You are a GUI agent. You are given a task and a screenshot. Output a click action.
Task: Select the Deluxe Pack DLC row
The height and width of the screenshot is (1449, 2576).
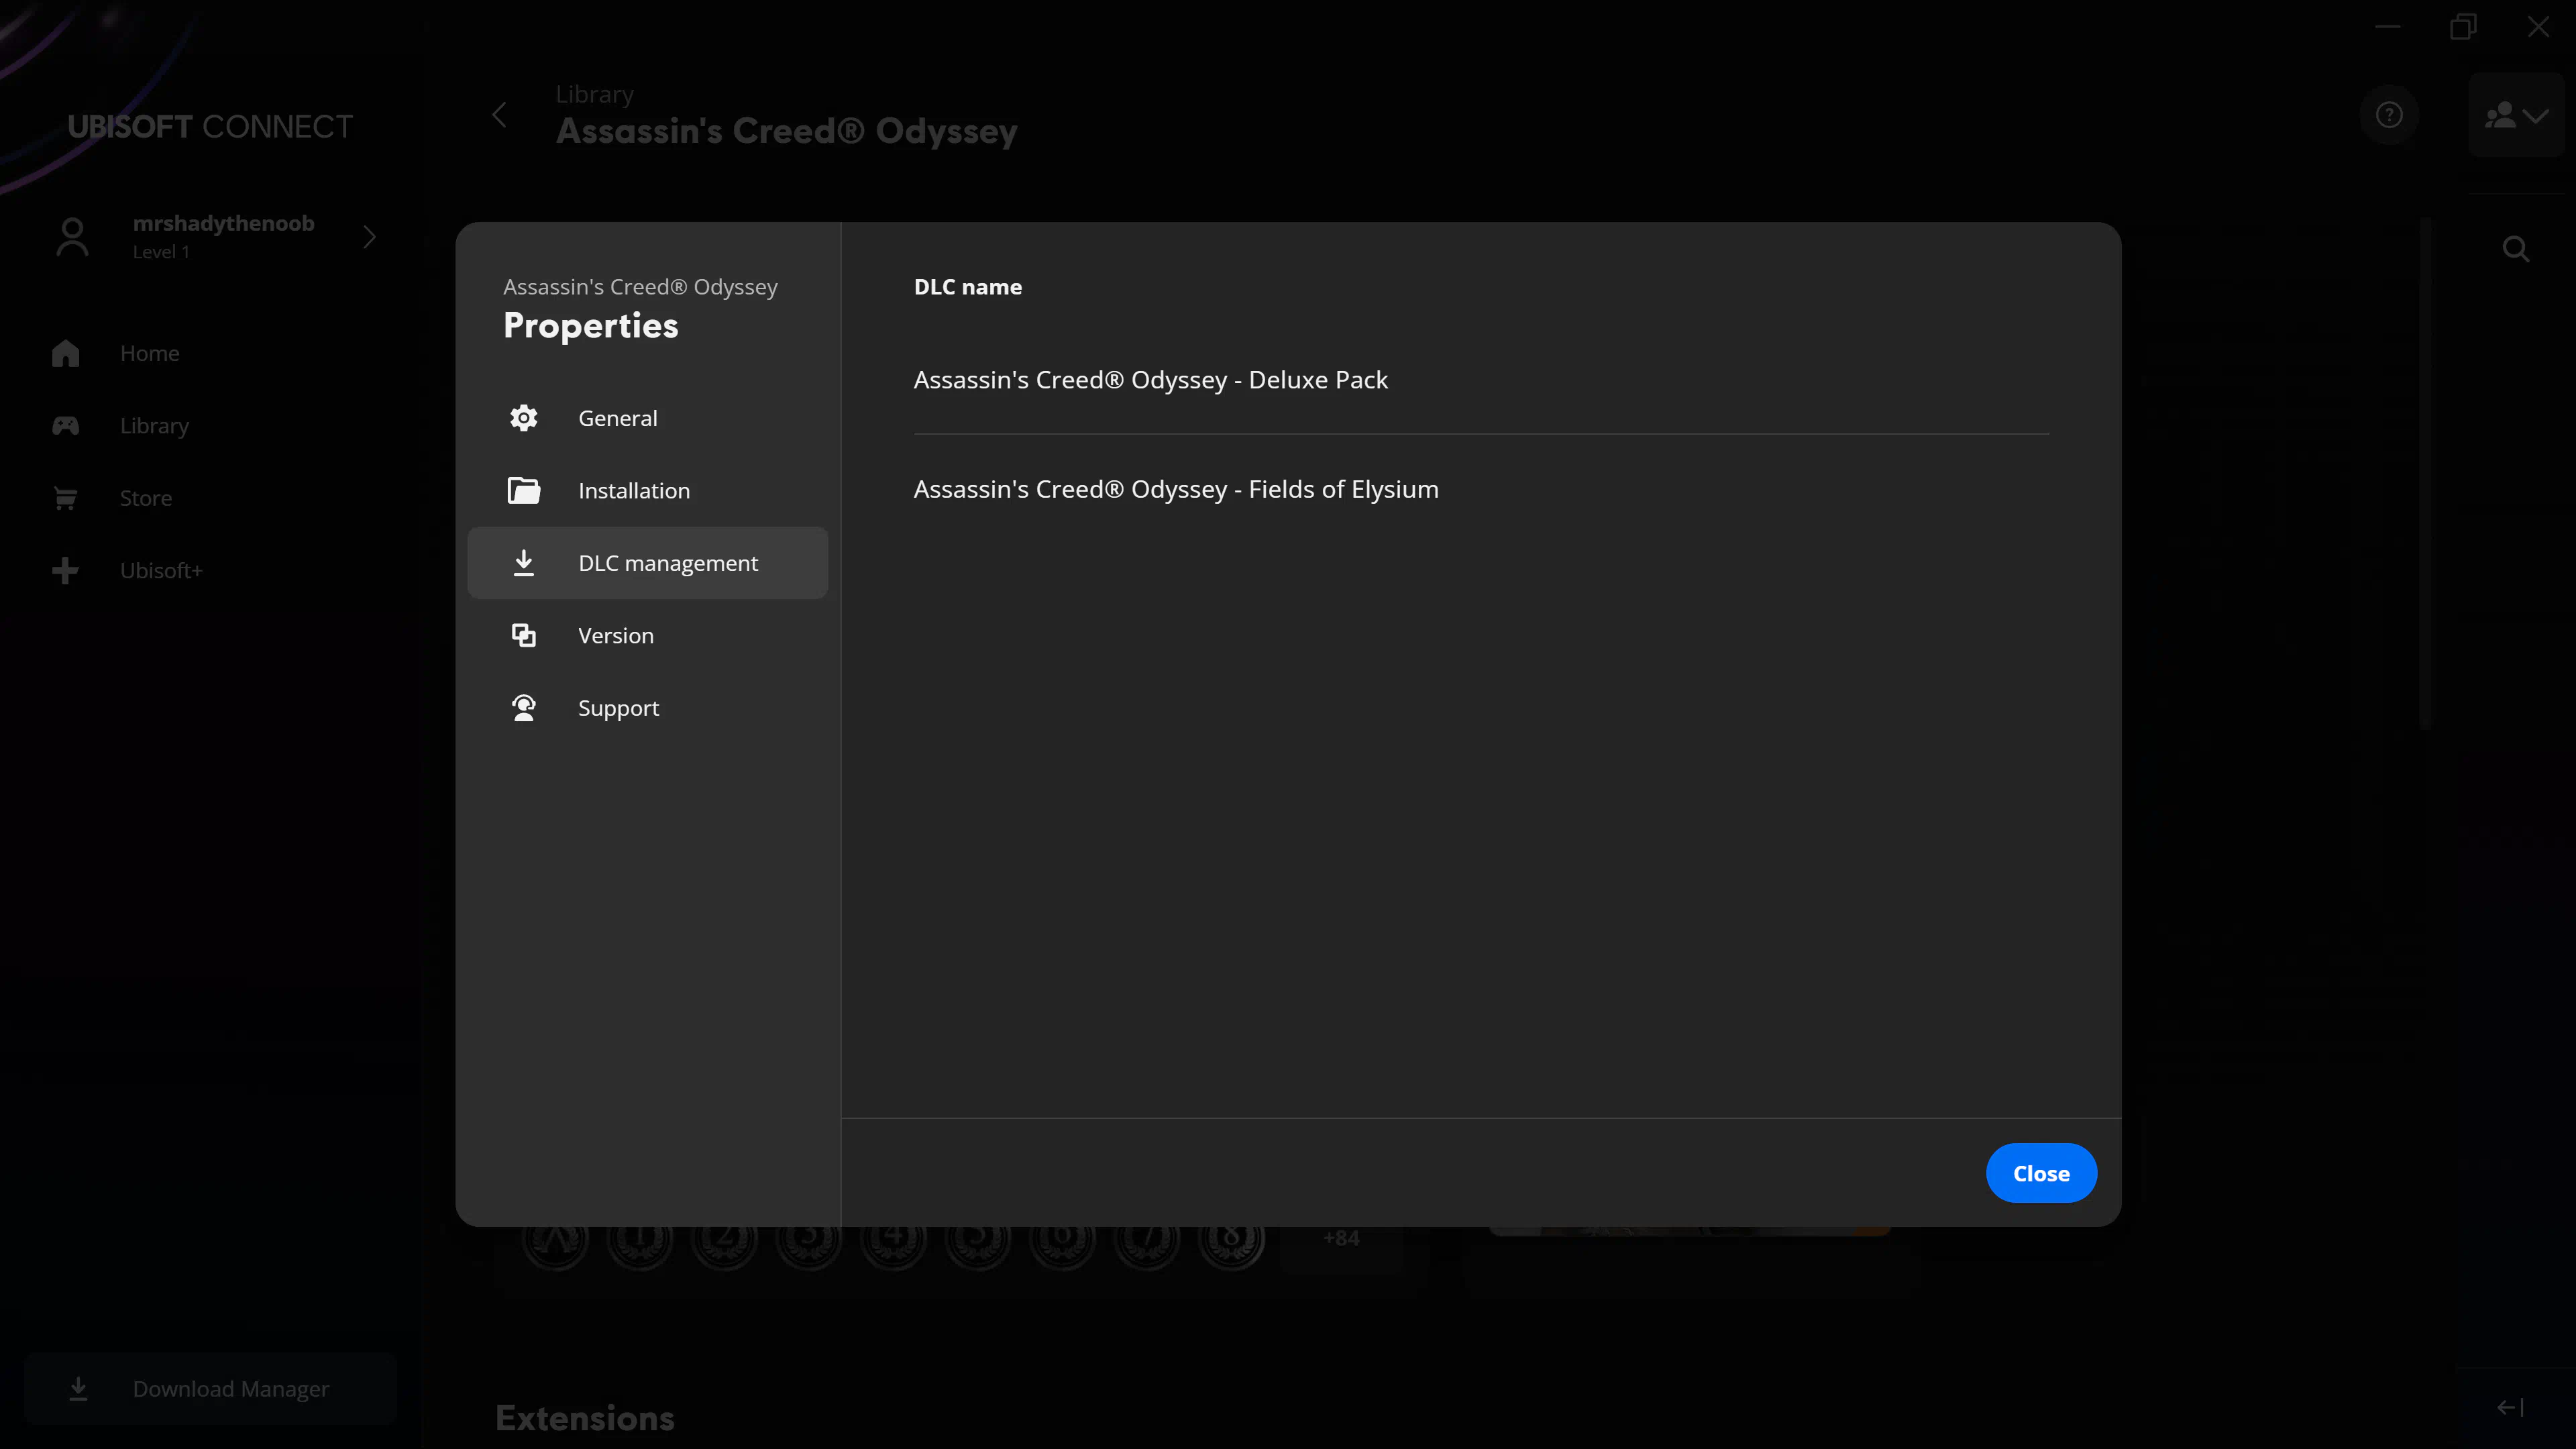pyautogui.click(x=1150, y=380)
